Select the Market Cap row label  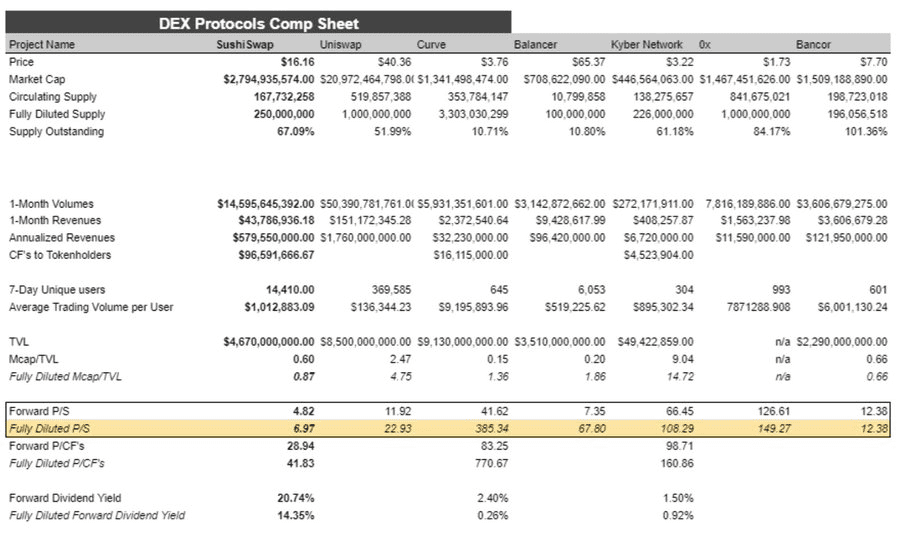37,79
